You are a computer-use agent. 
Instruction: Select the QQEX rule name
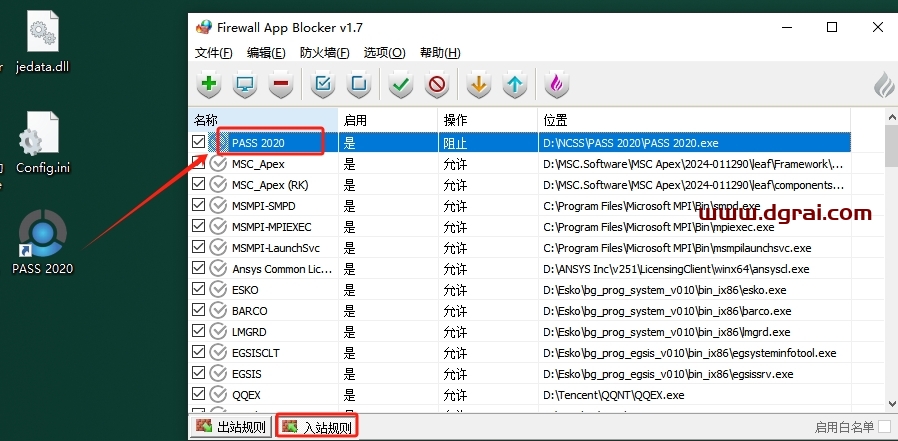point(247,395)
